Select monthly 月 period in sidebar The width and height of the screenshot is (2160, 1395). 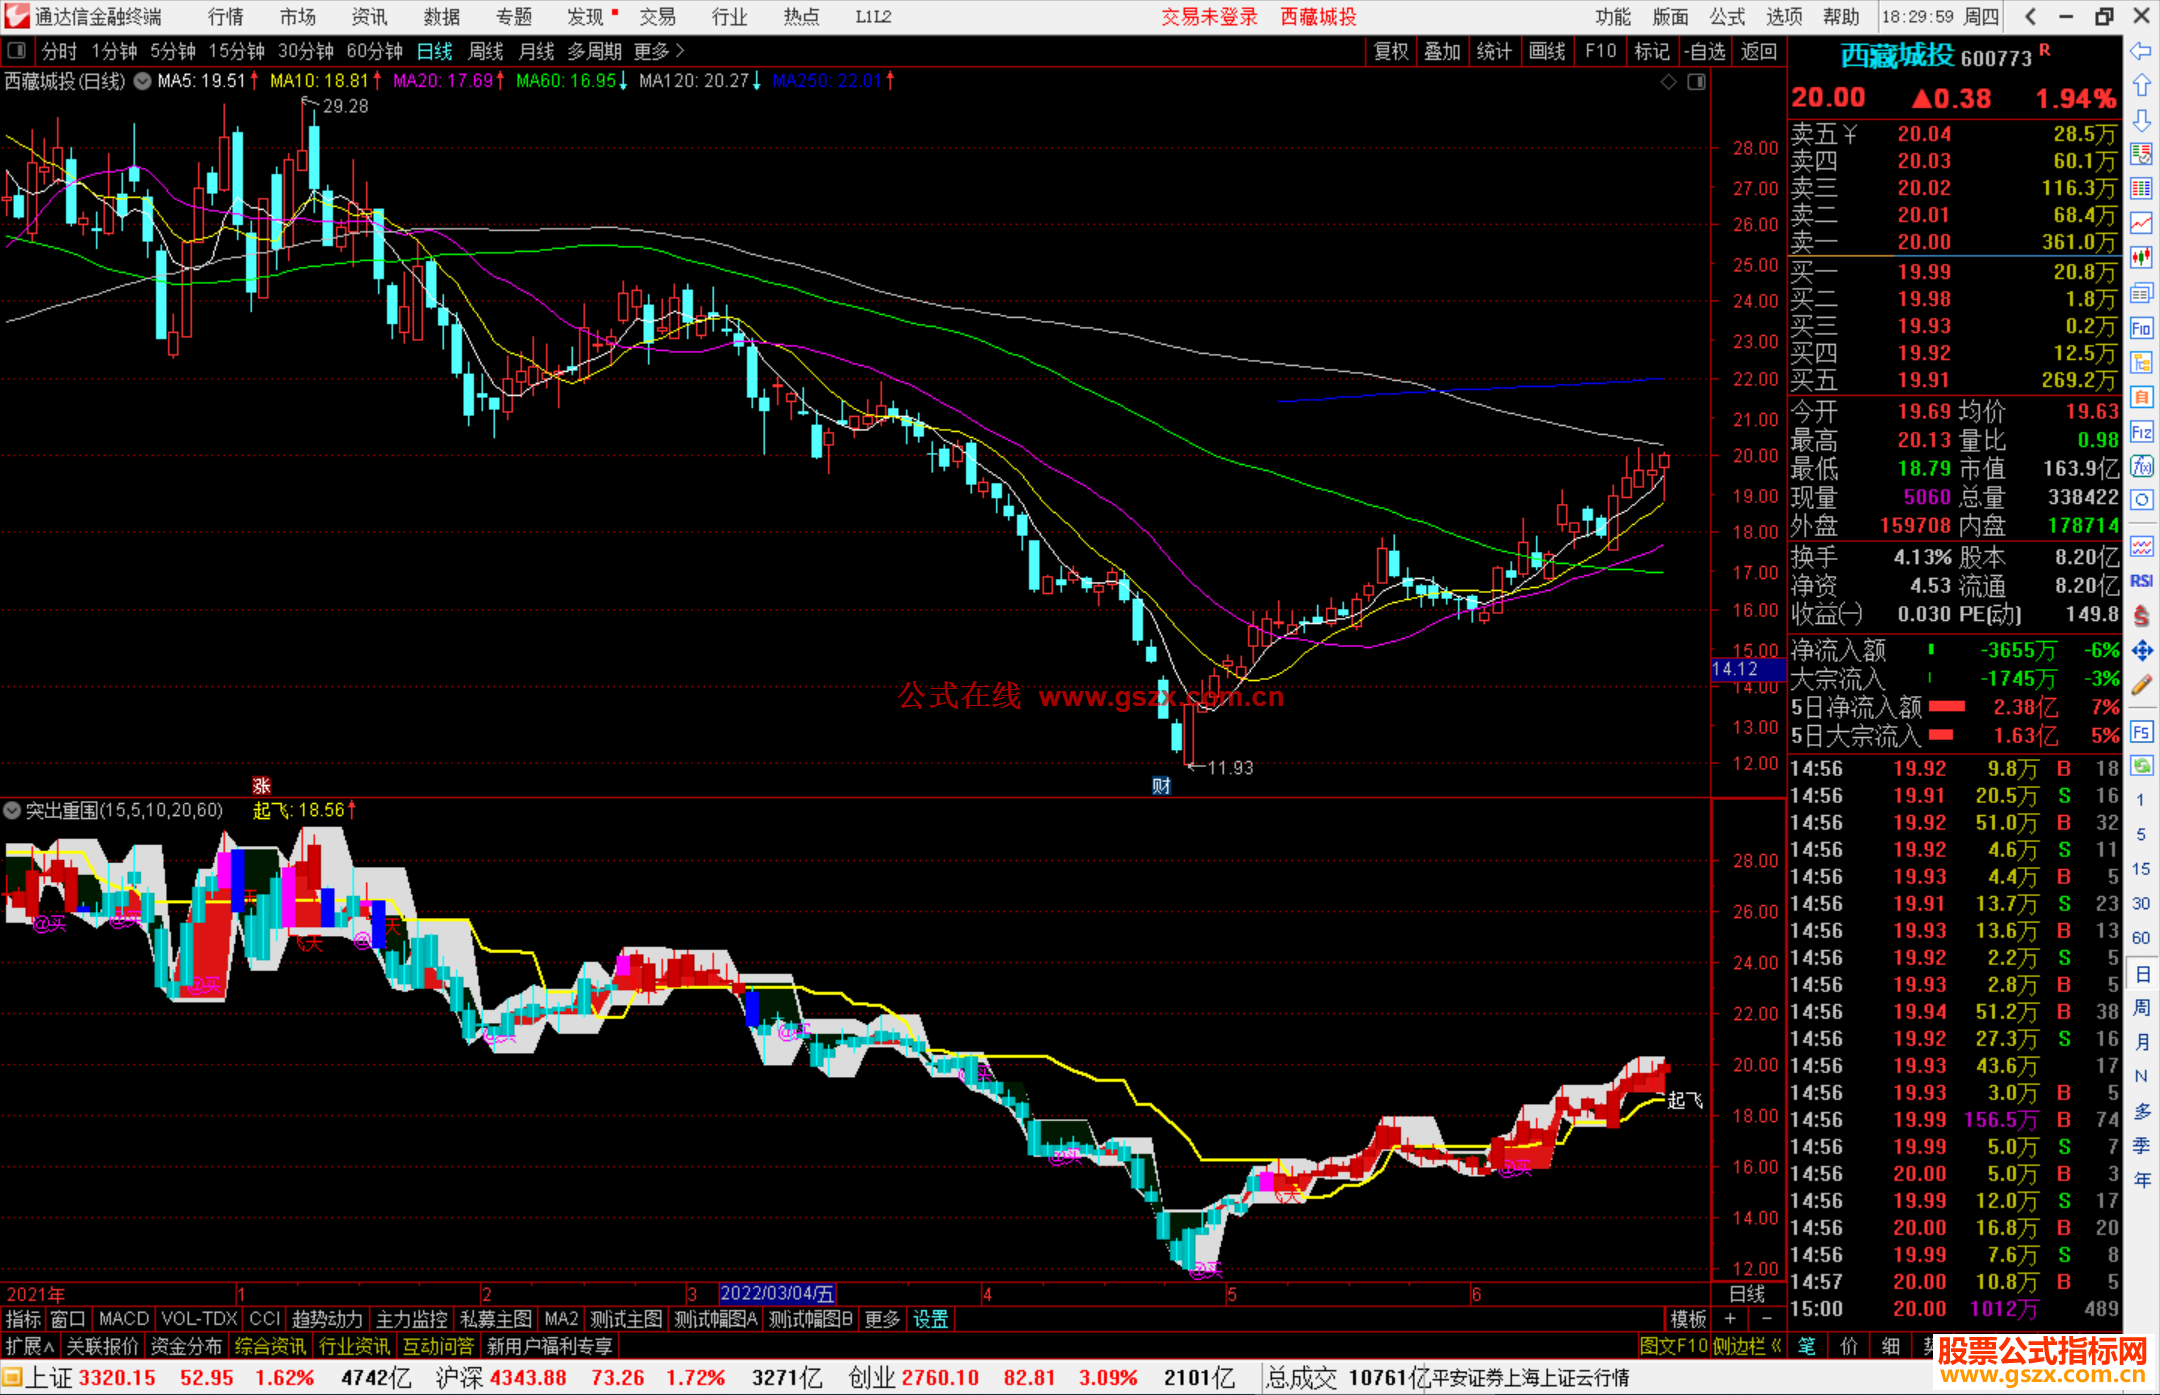pos(2141,1042)
